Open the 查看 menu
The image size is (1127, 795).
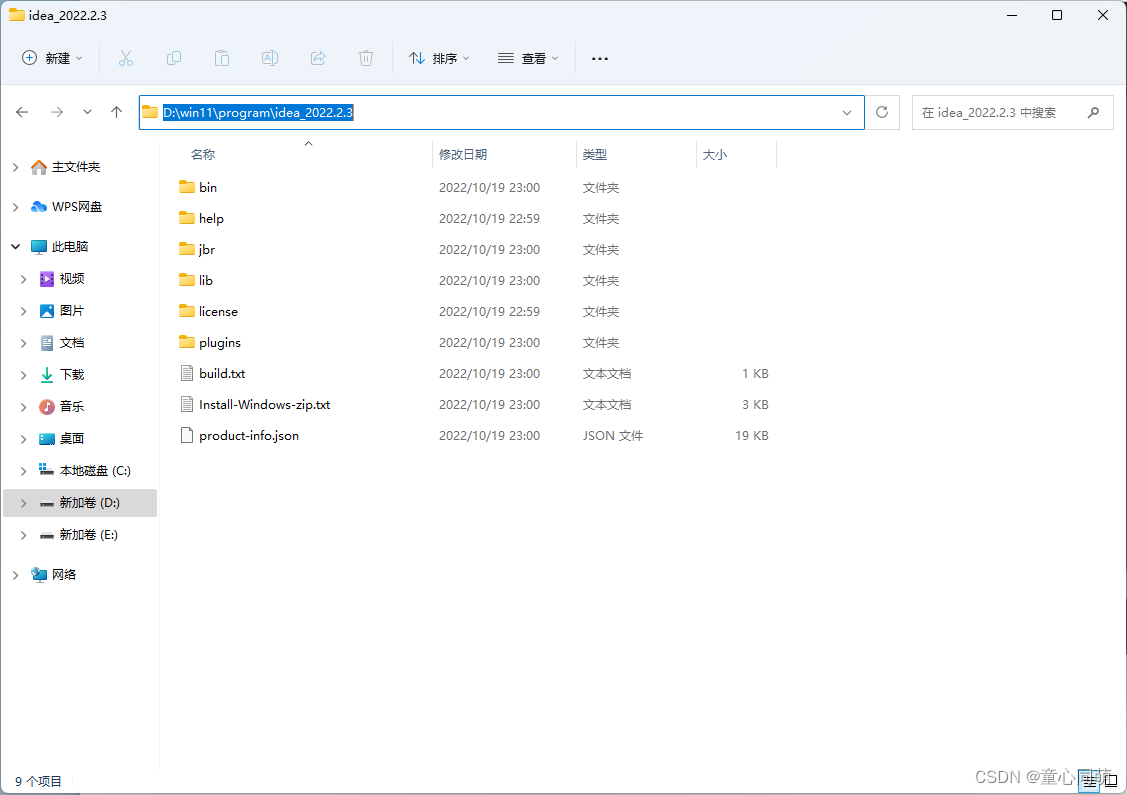click(527, 58)
